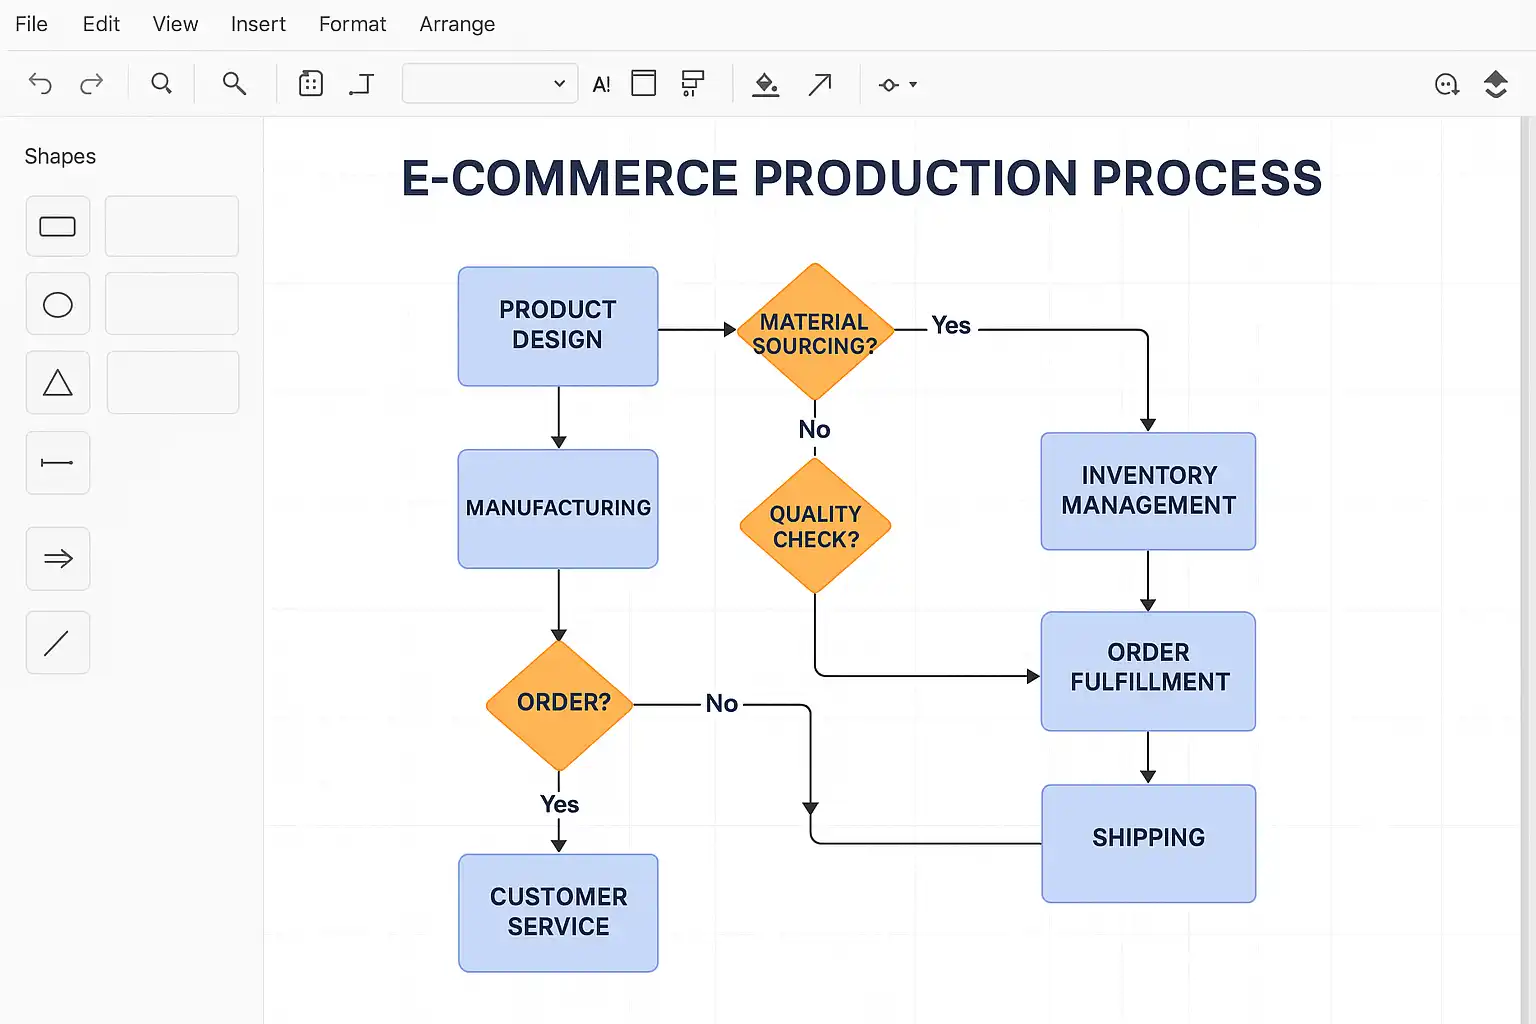Click the 'Yes' label beside MATERIAL SOURCING?
This screenshot has height=1024, width=1536.
[951, 325]
